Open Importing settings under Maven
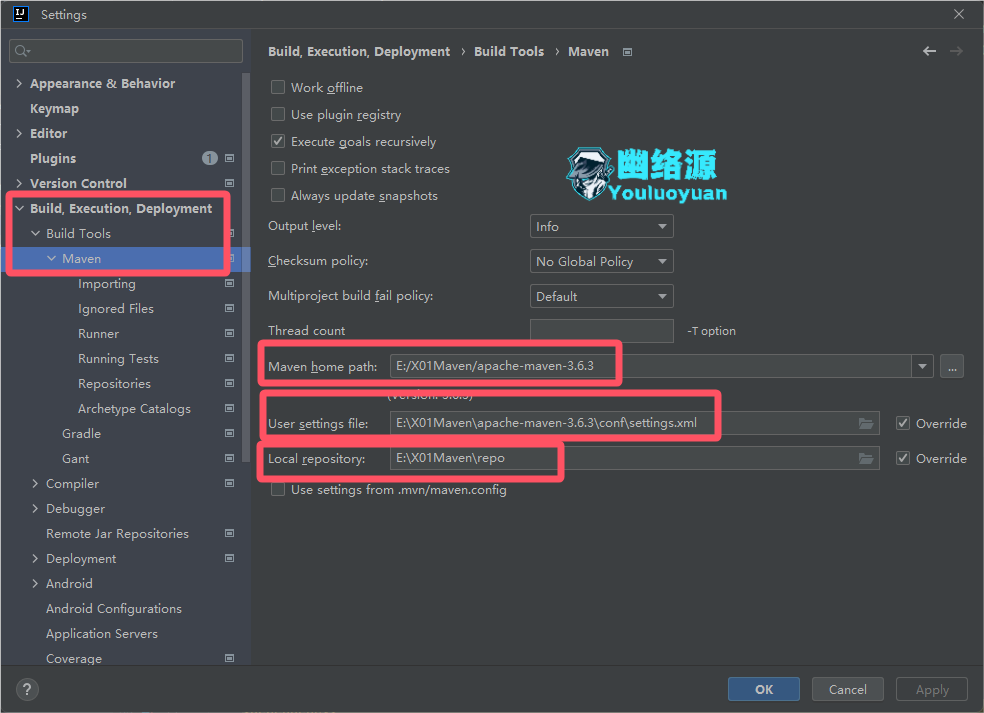Screen dimensions: 984x713 tap(107, 284)
